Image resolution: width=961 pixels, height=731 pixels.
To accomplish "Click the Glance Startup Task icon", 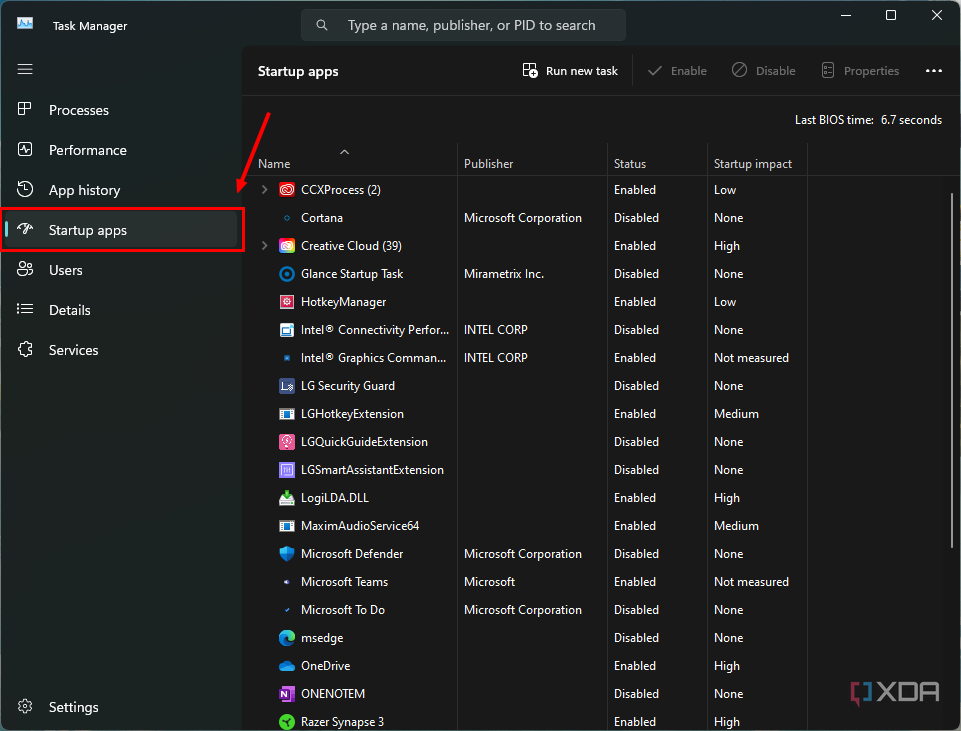I will click(x=287, y=274).
